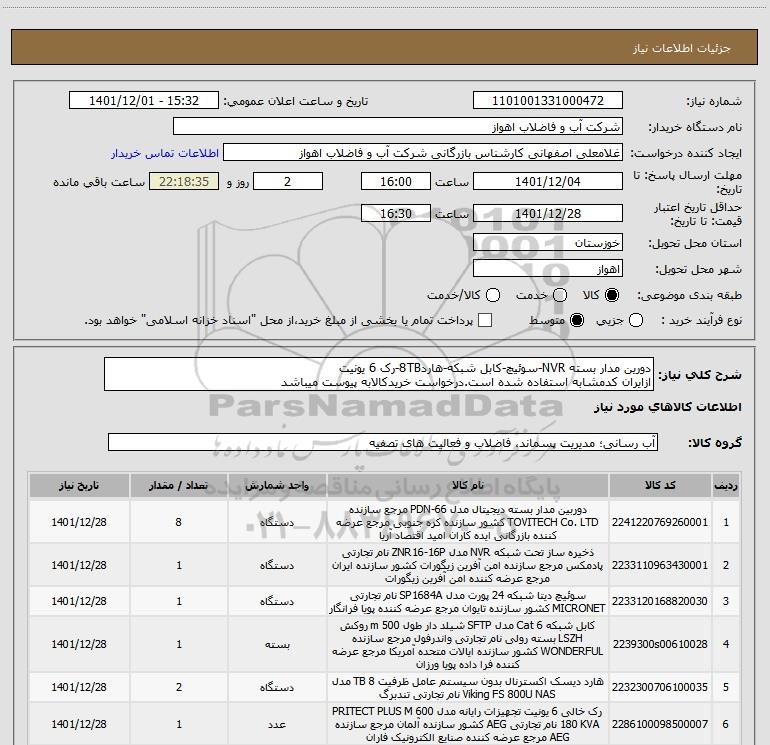
Task: Select the متوسط purchase type radio
Action: point(577,320)
